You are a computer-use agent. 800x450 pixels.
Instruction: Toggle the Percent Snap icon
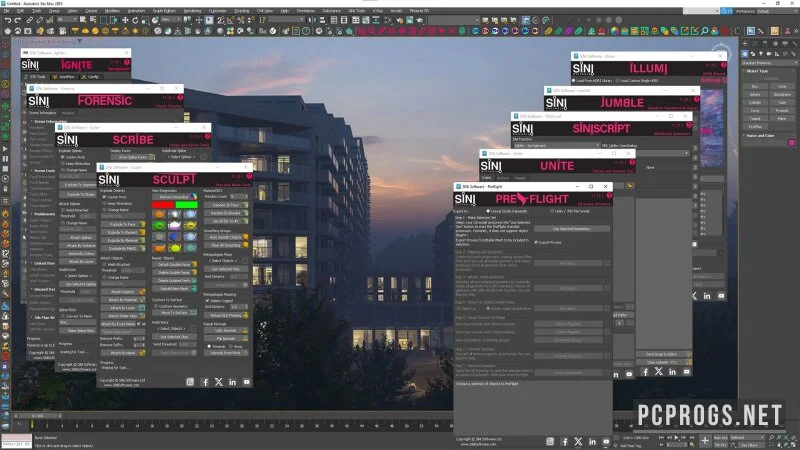[x=241, y=20]
